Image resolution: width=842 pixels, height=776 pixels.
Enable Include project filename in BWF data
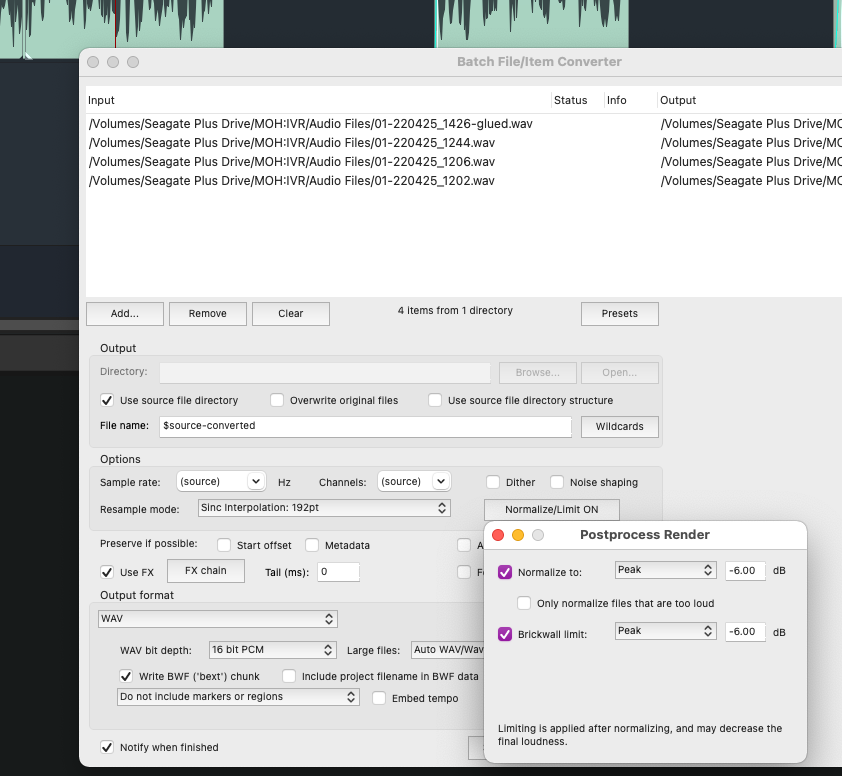289,676
